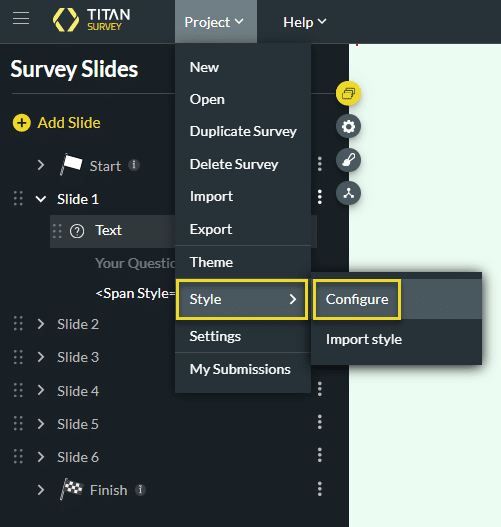Click the info icon next to Finish
The width and height of the screenshot is (501, 527).
tap(140, 490)
